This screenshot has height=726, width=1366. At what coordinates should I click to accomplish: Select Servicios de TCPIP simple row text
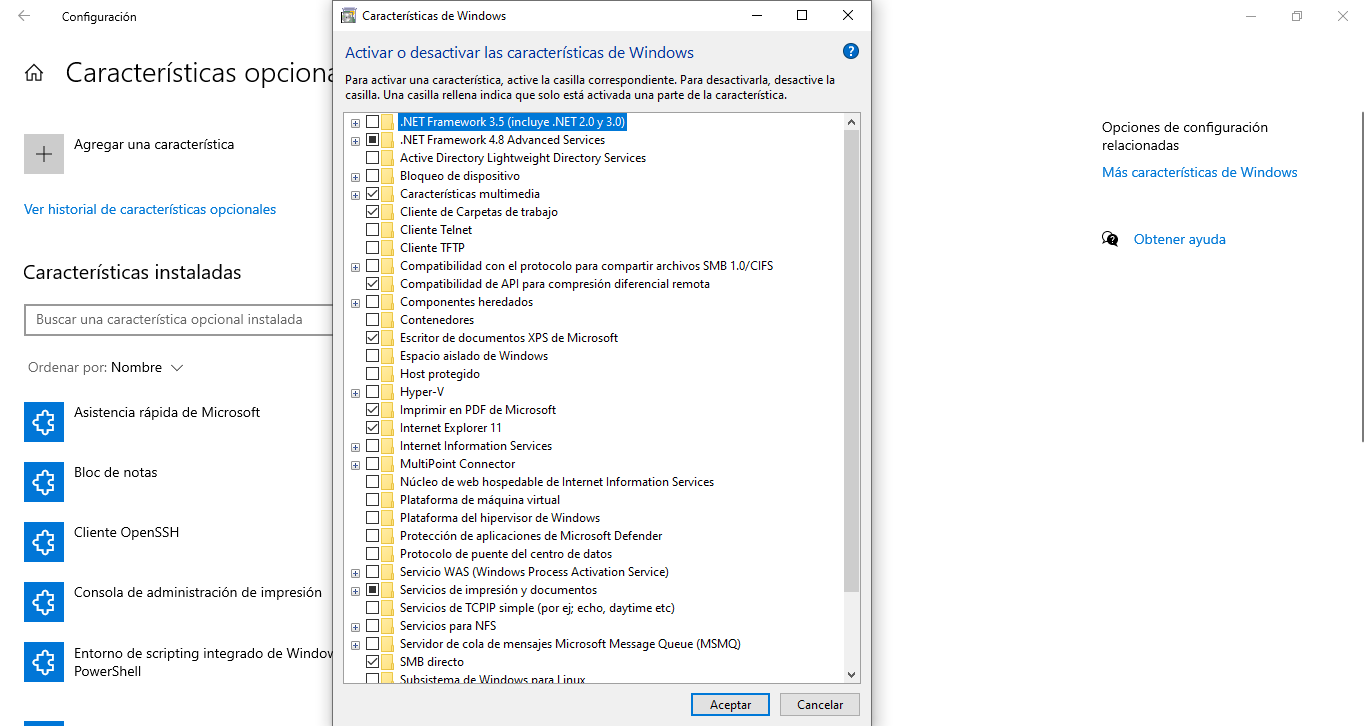point(537,608)
